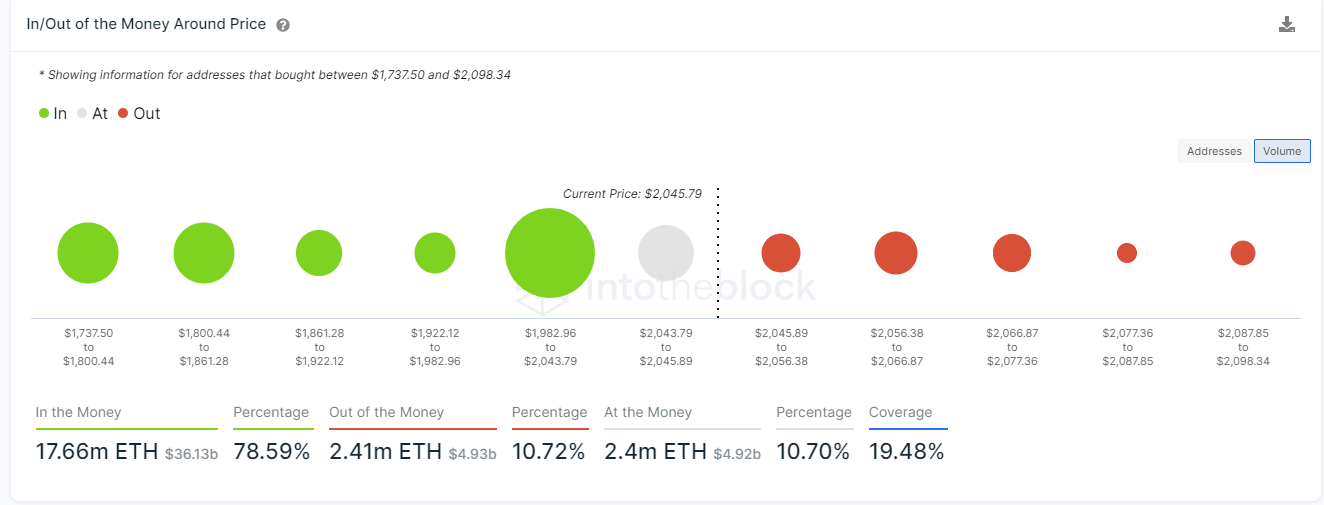Image resolution: width=1324 pixels, height=505 pixels.
Task: Toggle the green In legend item
Action: click(53, 113)
